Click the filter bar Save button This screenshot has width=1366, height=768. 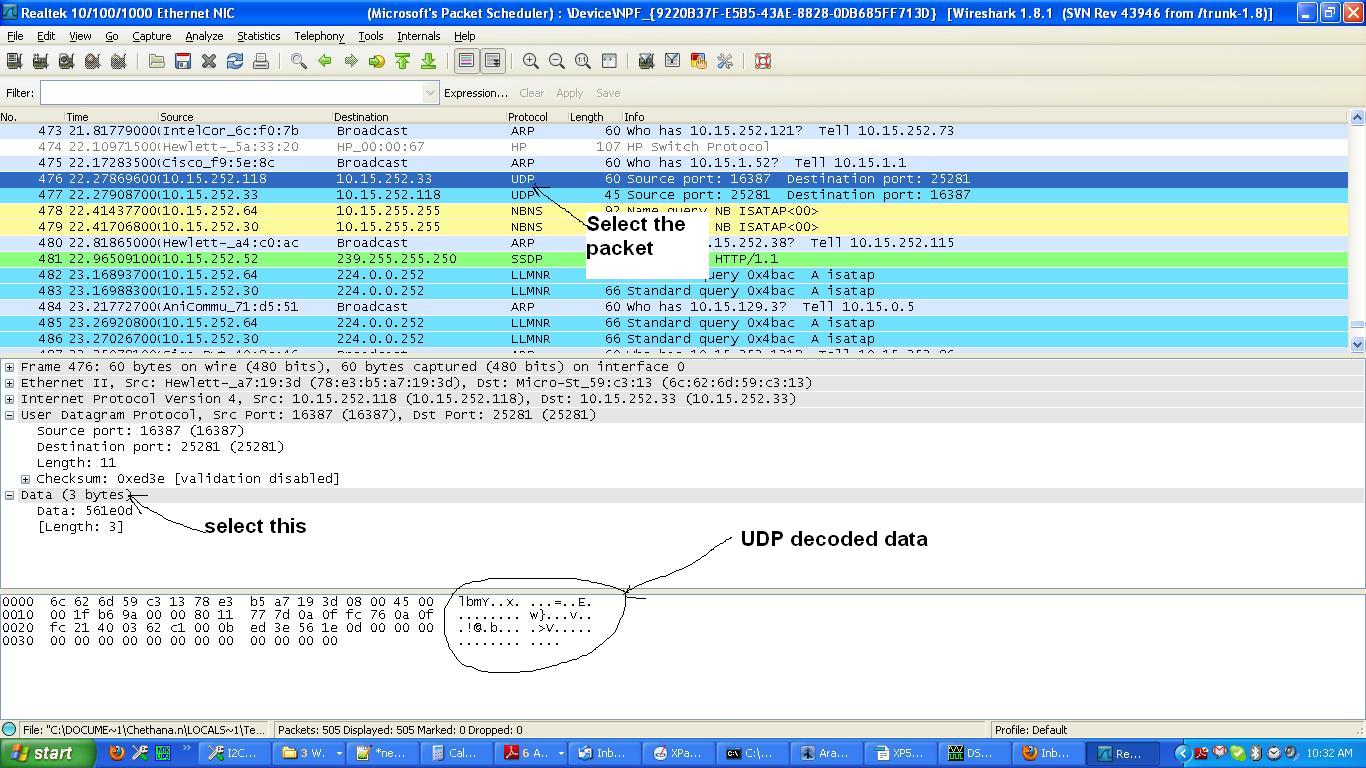[608, 93]
